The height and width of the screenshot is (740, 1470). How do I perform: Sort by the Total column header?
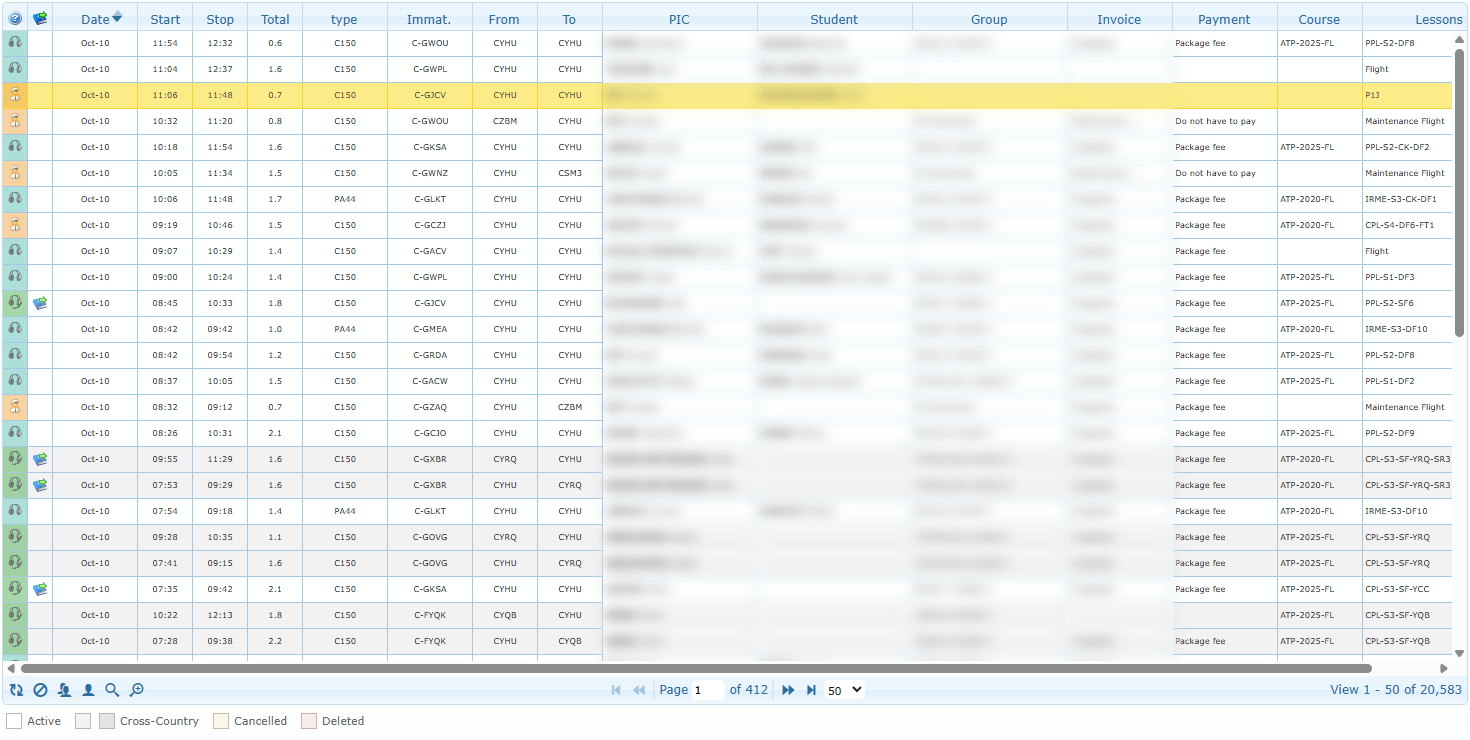coord(275,19)
